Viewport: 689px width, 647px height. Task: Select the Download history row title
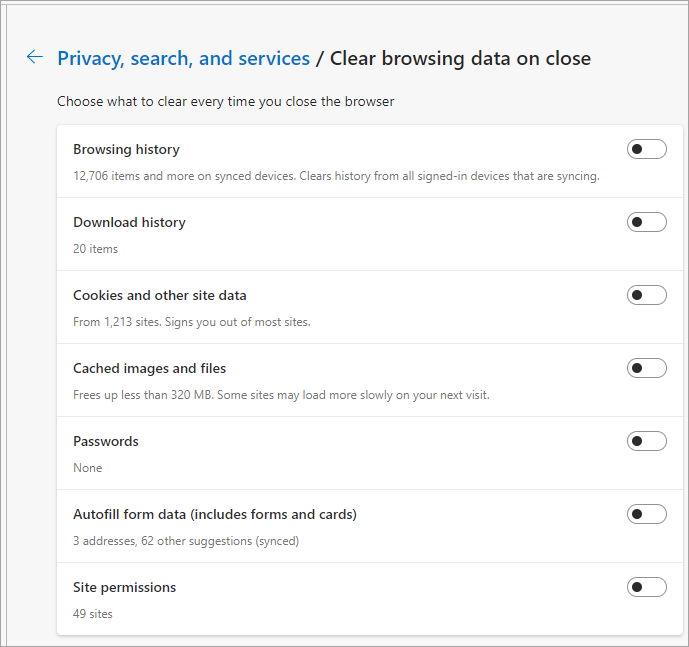tap(129, 222)
